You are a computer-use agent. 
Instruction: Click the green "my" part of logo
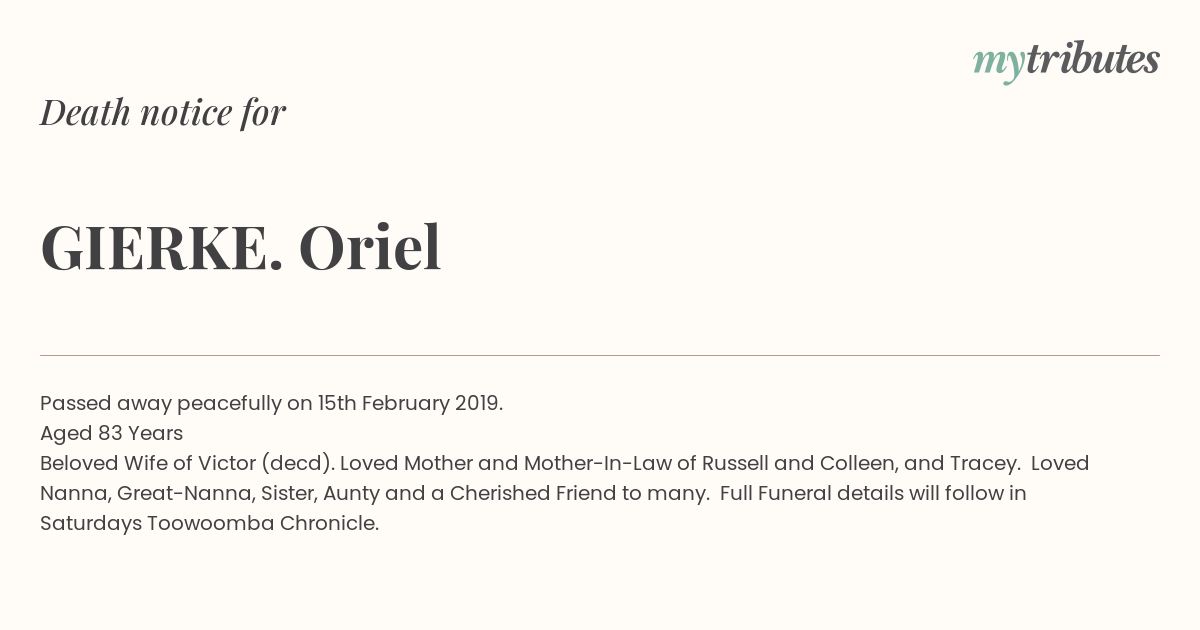[998, 64]
